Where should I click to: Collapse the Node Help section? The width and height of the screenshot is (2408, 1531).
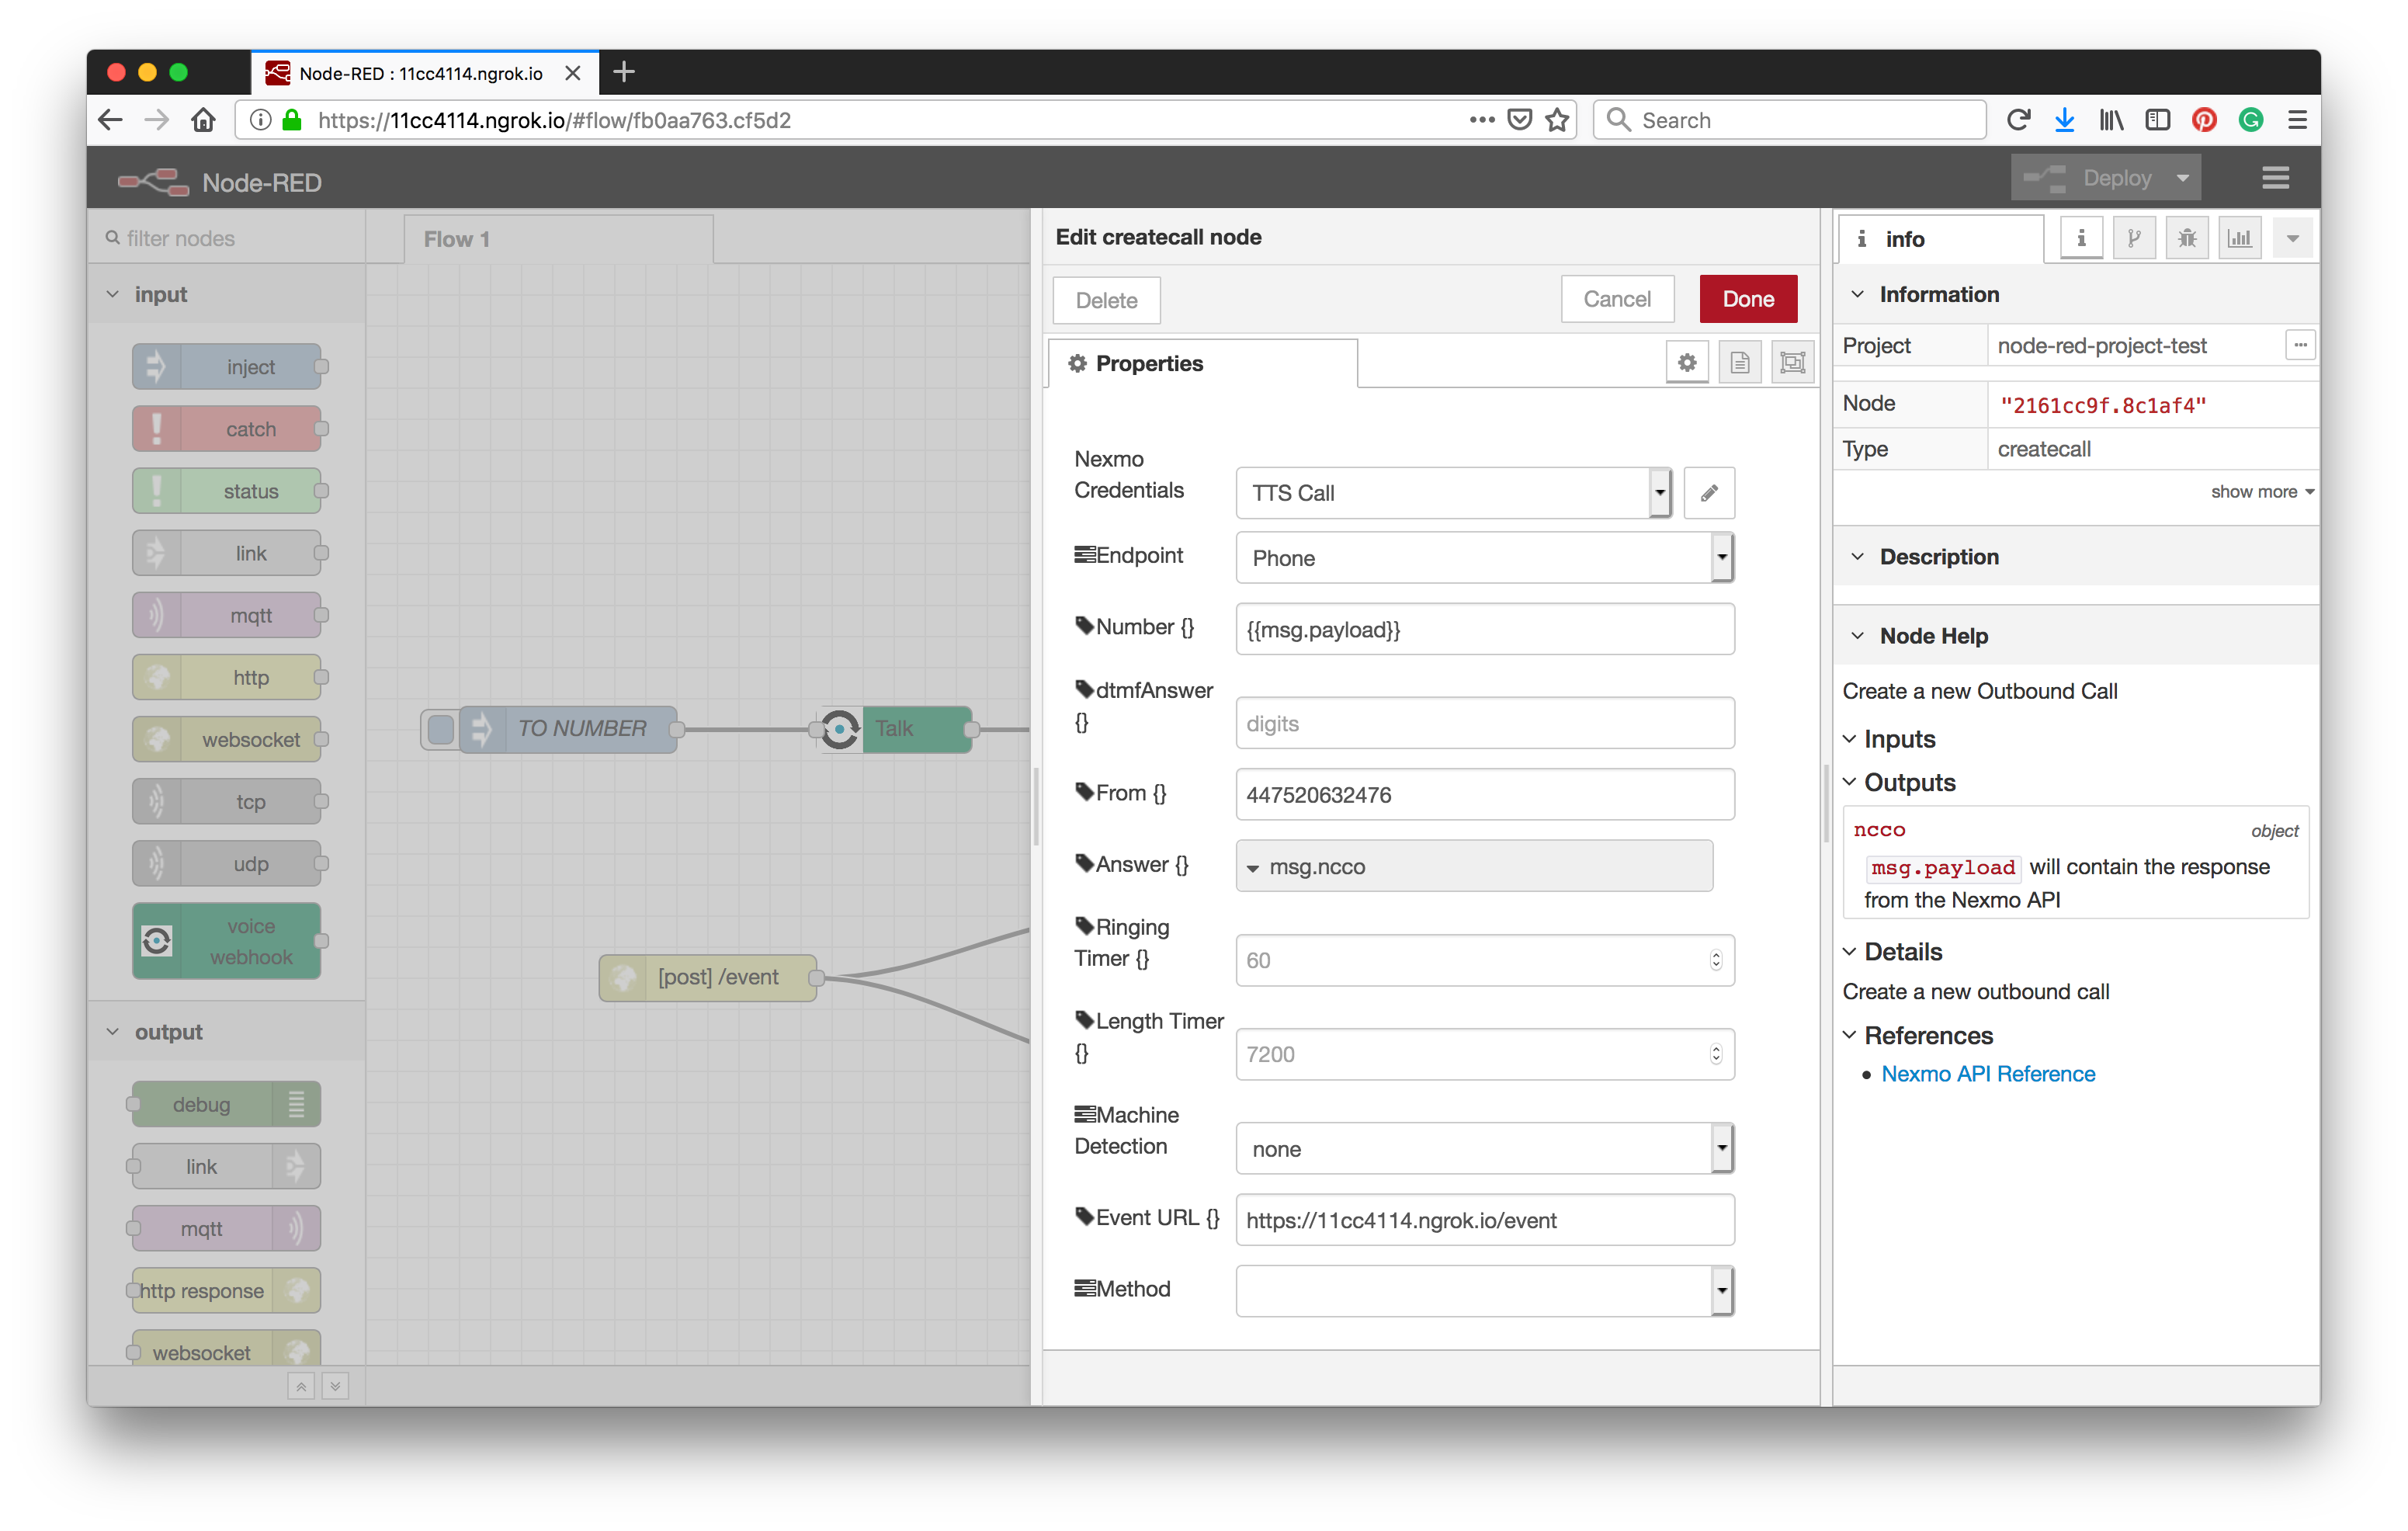[x=1857, y=635]
